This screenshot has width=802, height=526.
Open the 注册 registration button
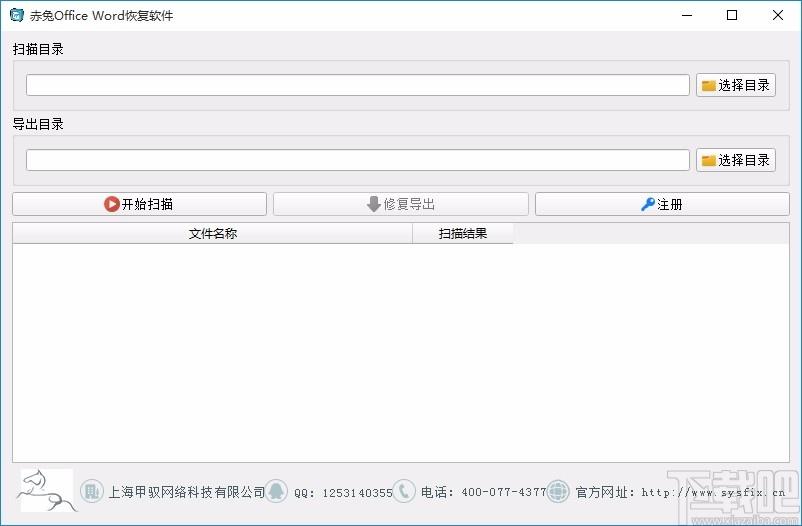pos(662,204)
